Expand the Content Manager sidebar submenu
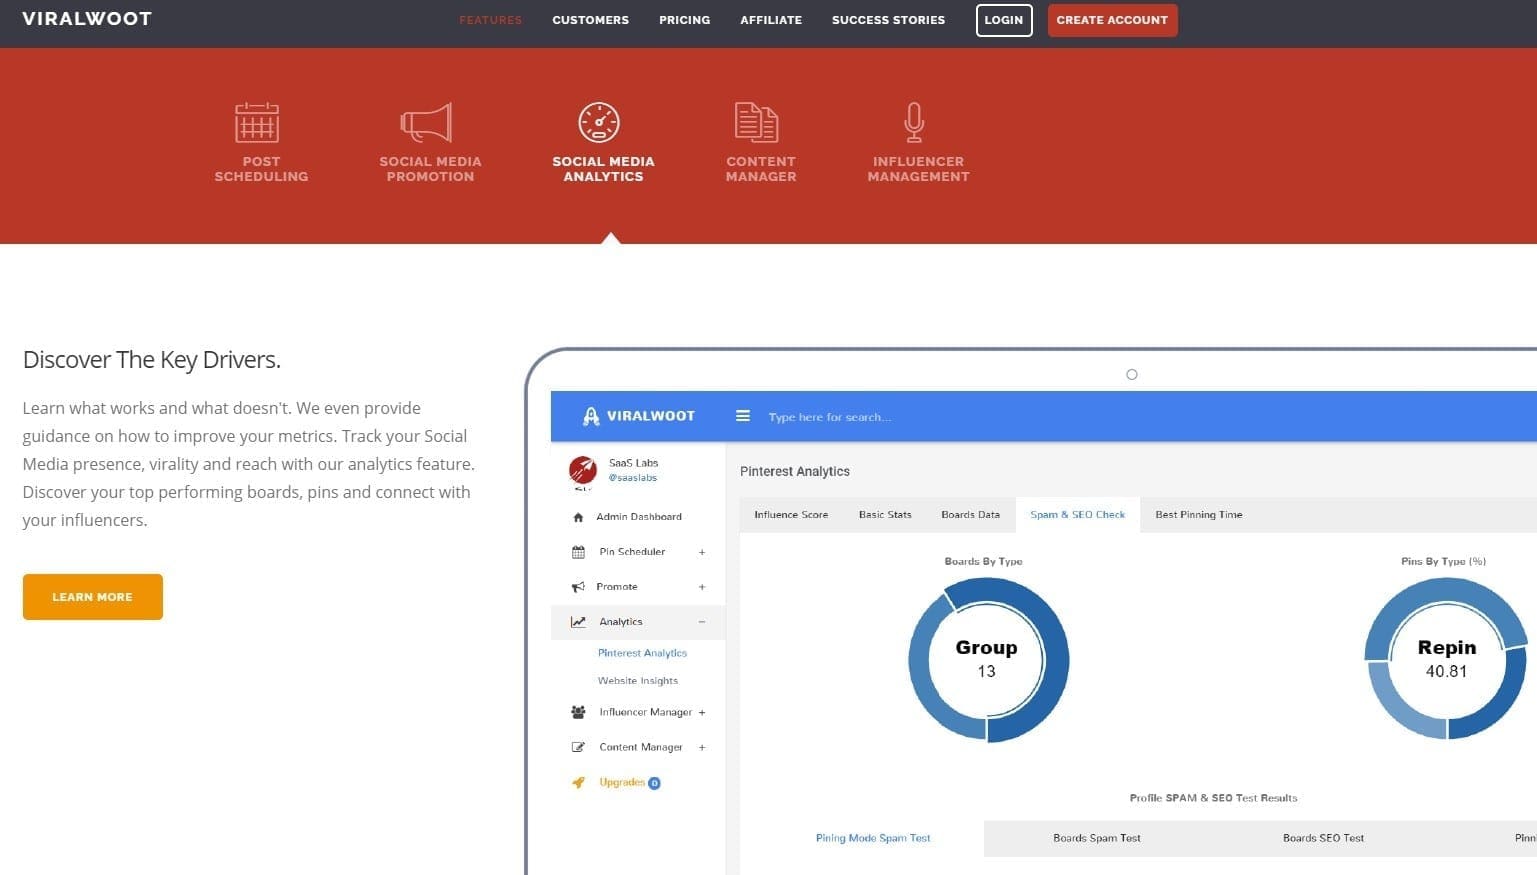1537x875 pixels. [x=702, y=747]
